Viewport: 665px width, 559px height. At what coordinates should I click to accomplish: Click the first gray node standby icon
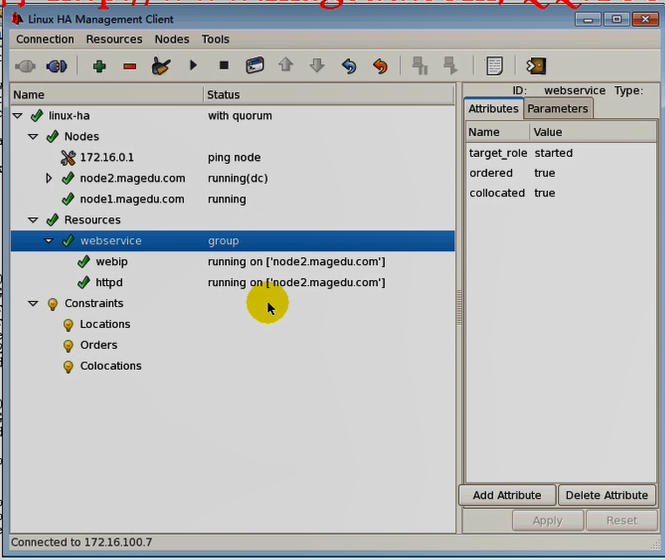pyautogui.click(x=420, y=66)
